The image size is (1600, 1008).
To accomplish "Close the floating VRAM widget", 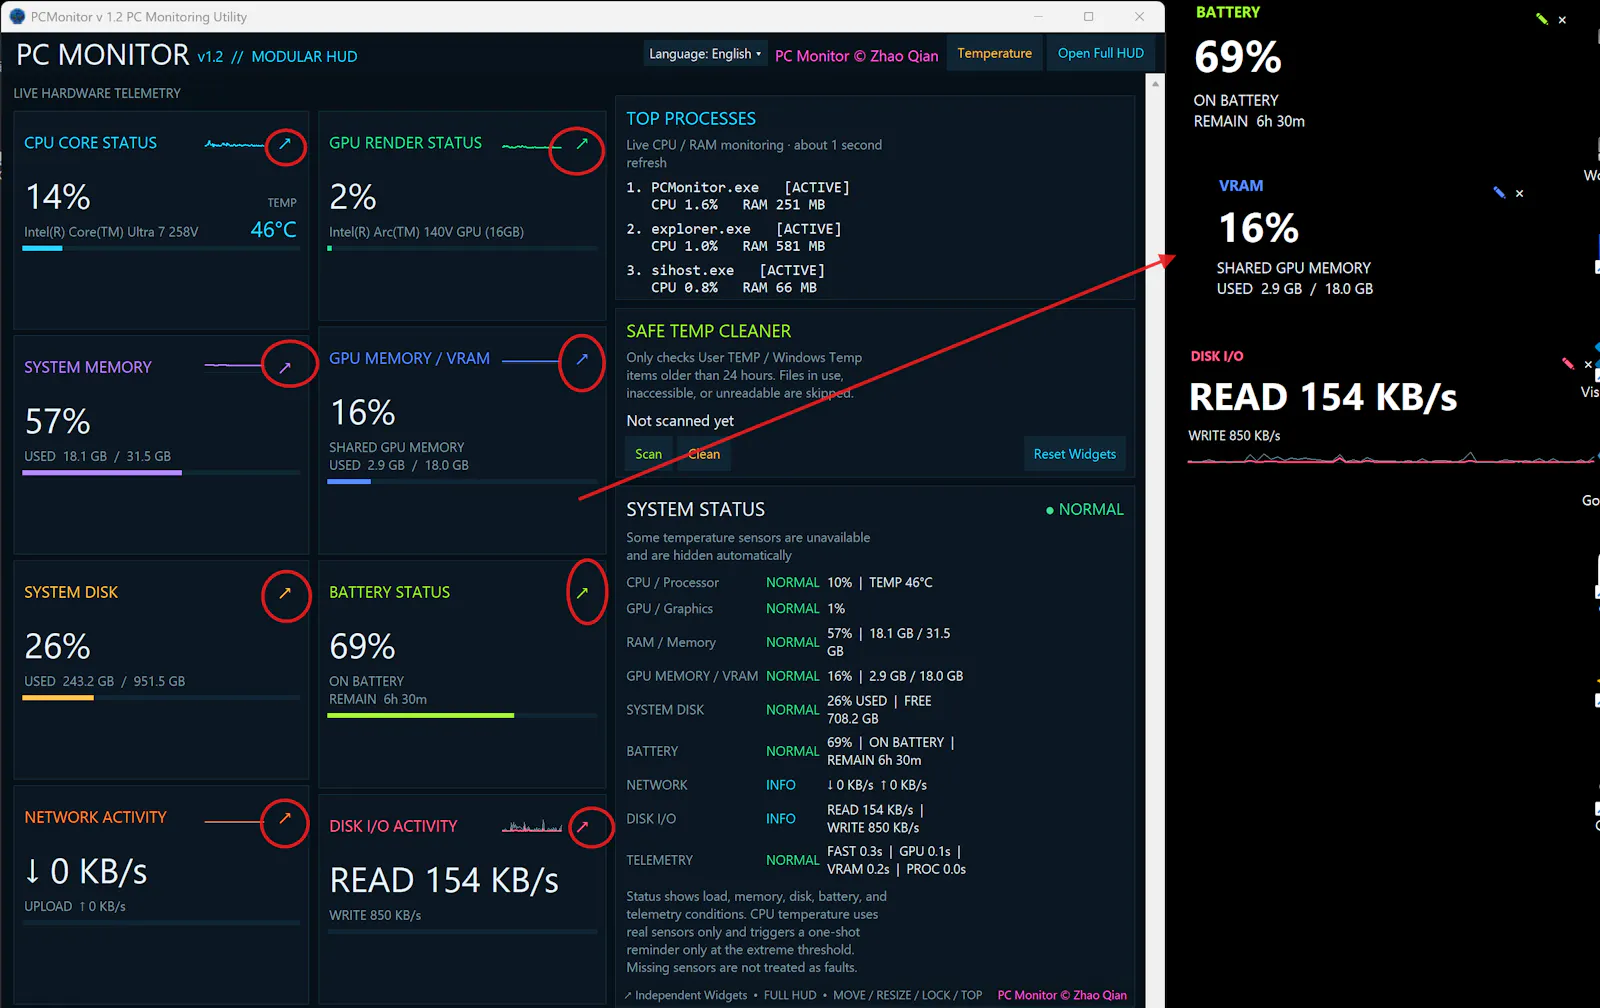I will tap(1519, 194).
